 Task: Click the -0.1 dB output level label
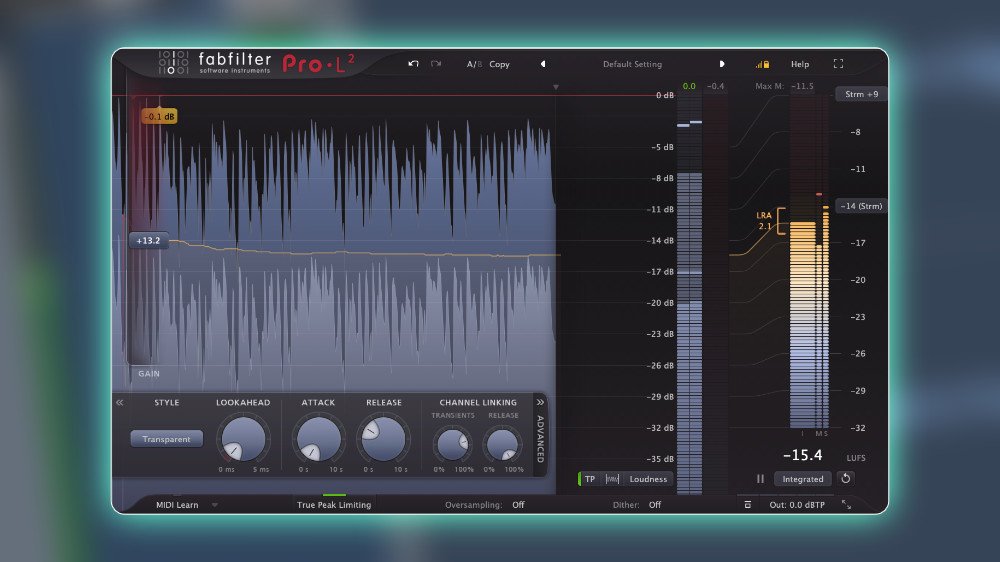tap(159, 117)
